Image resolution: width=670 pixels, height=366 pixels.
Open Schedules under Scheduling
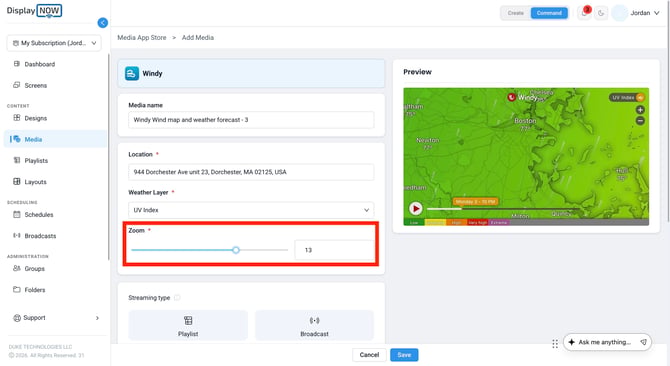click(38, 215)
